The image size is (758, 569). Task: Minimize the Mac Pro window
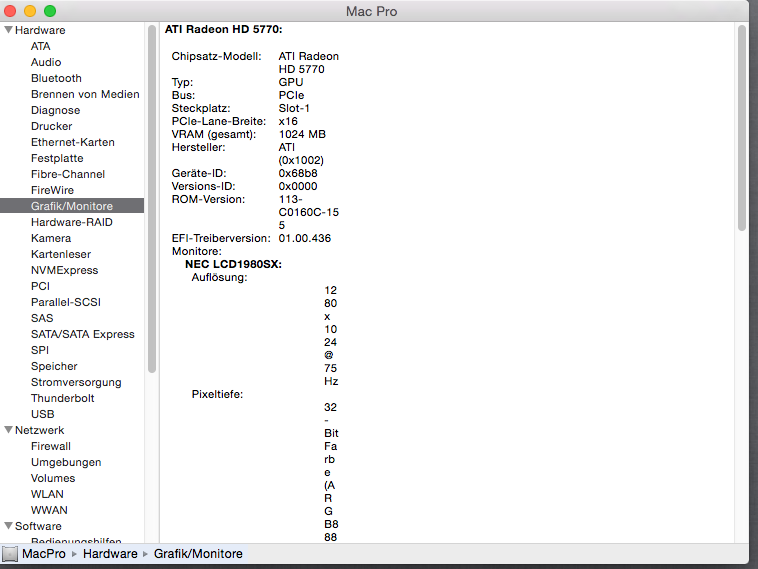point(30,11)
